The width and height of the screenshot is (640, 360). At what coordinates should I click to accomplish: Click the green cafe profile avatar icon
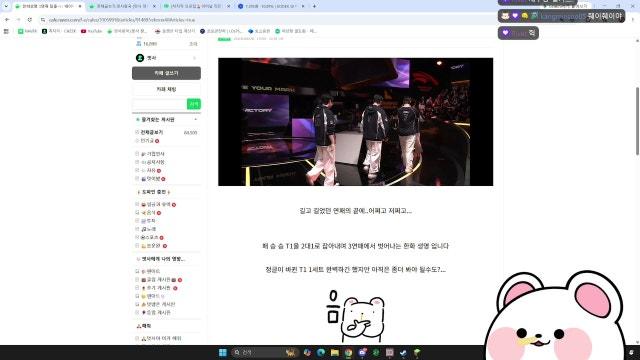pos(140,58)
